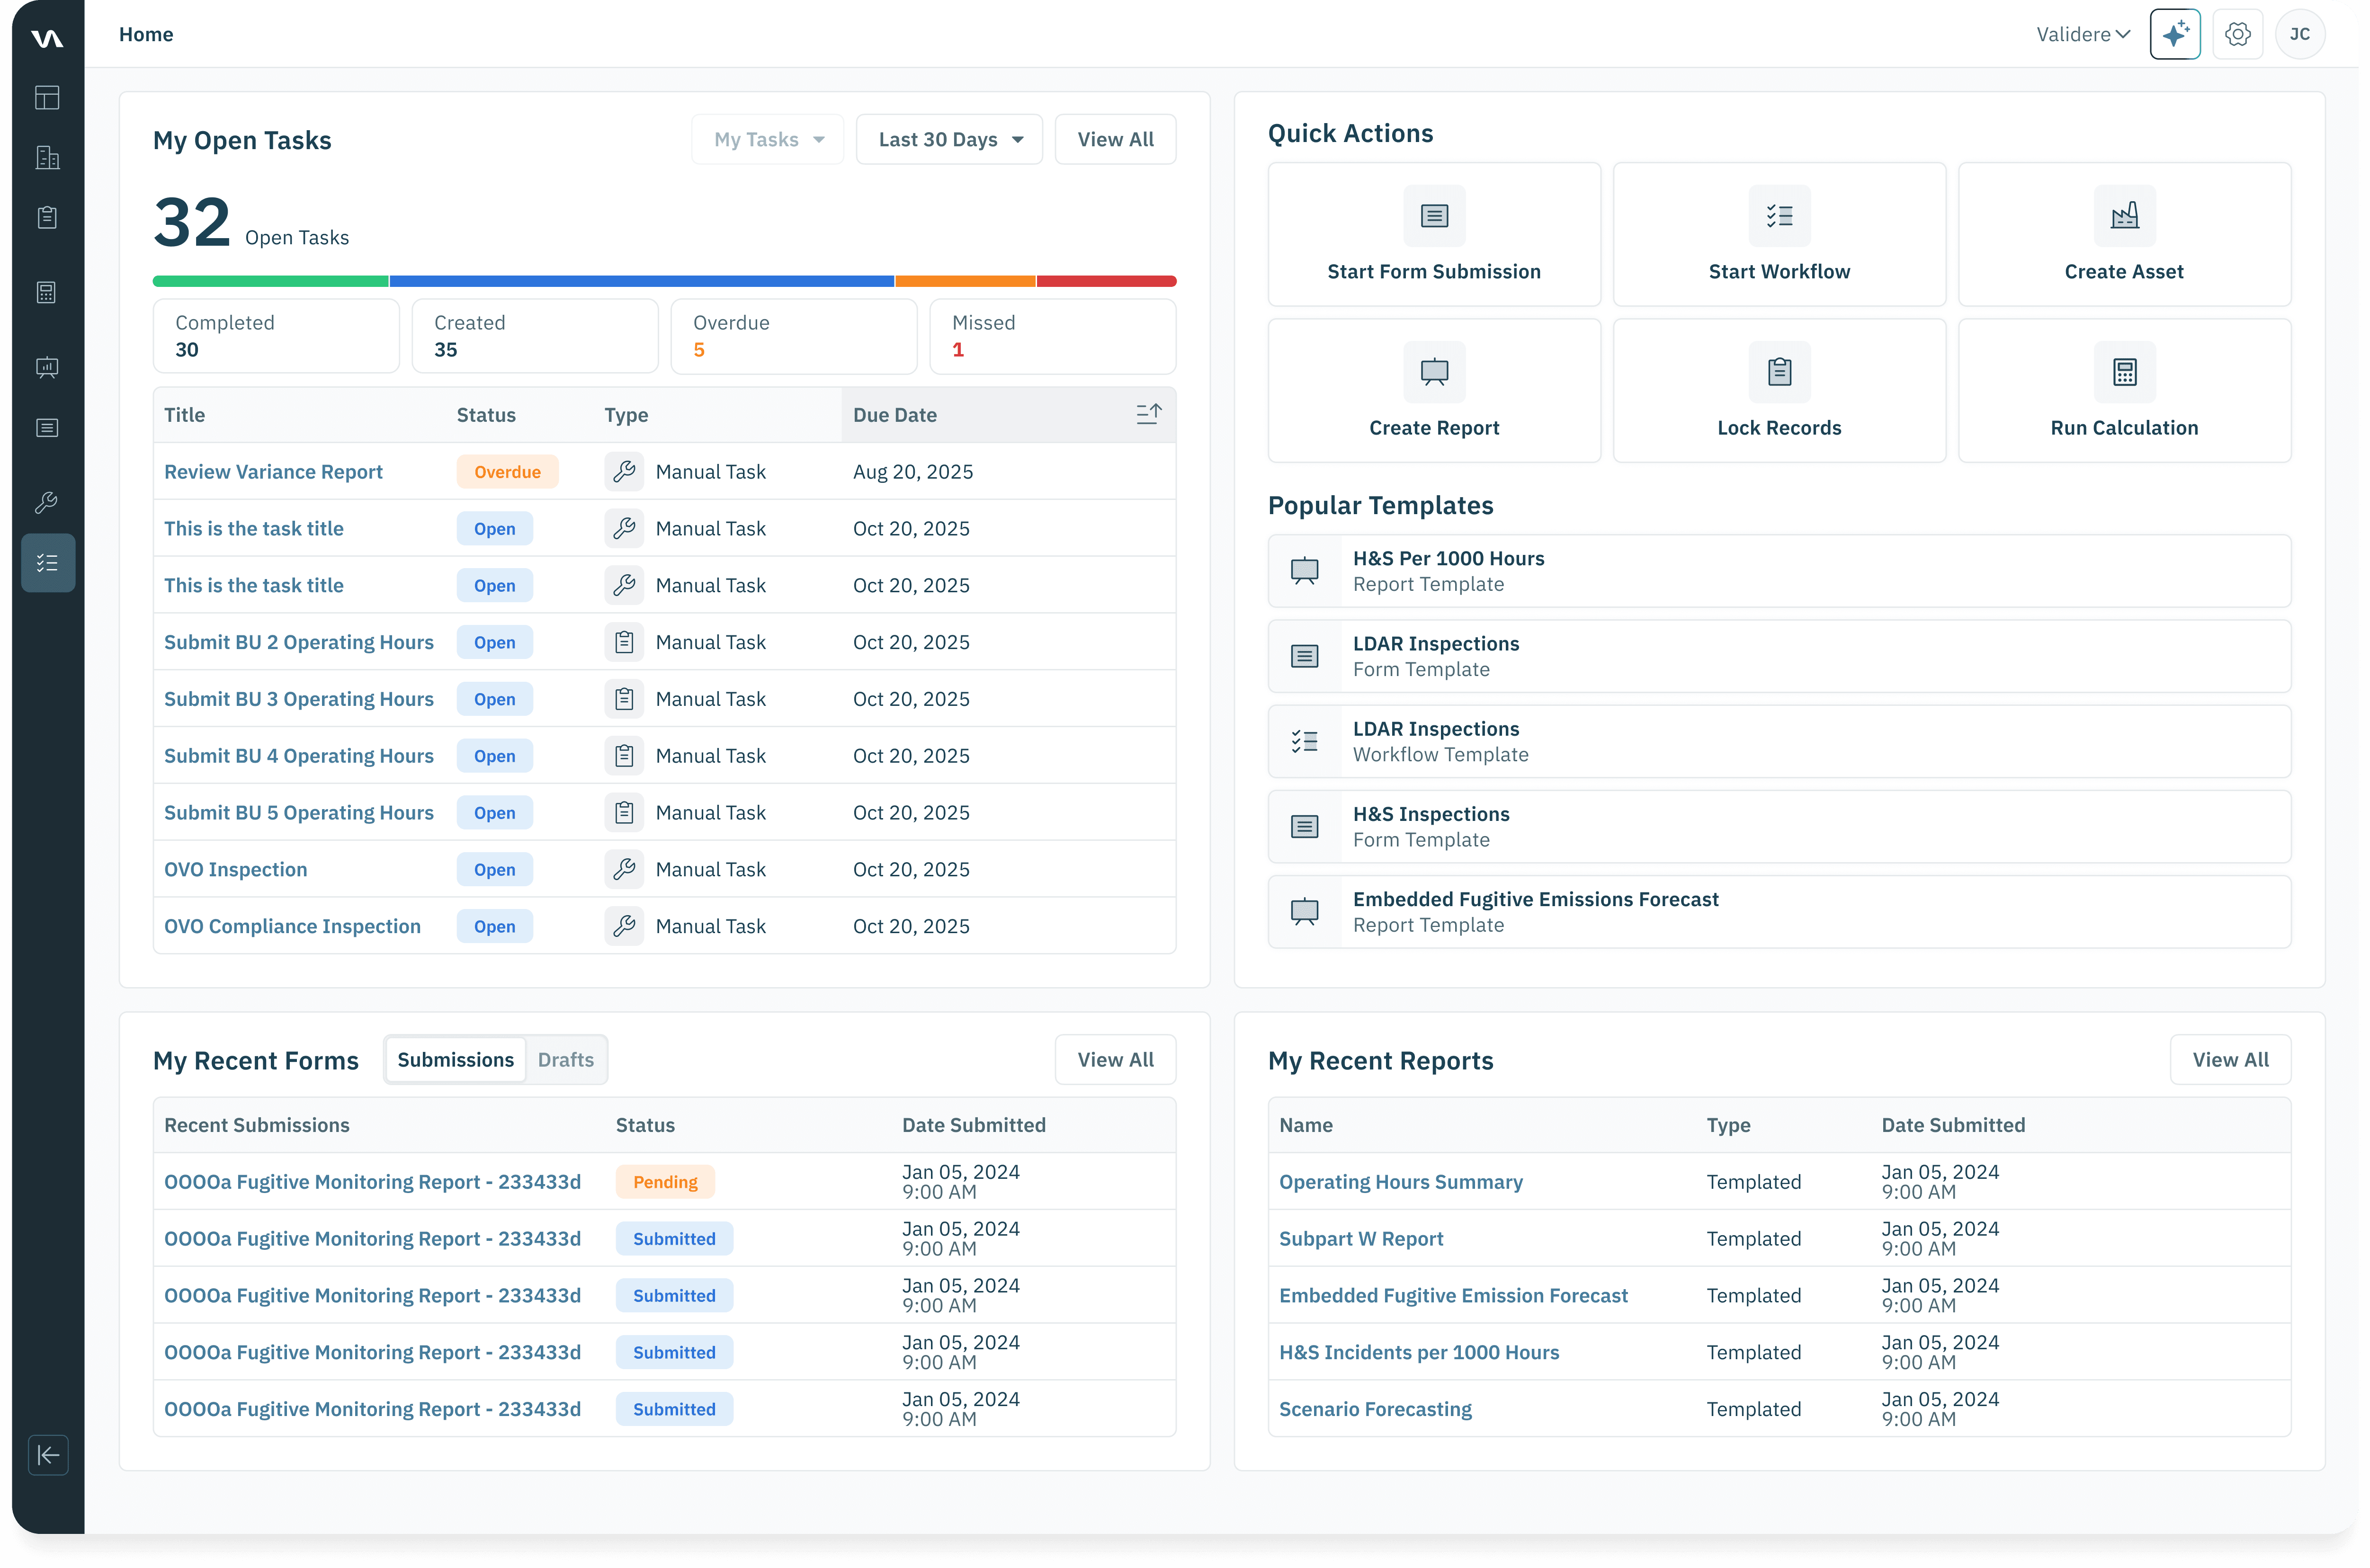The height and width of the screenshot is (1568, 2370).
Task: Collapse sidebar using bottom arrow icon
Action: [48, 1455]
